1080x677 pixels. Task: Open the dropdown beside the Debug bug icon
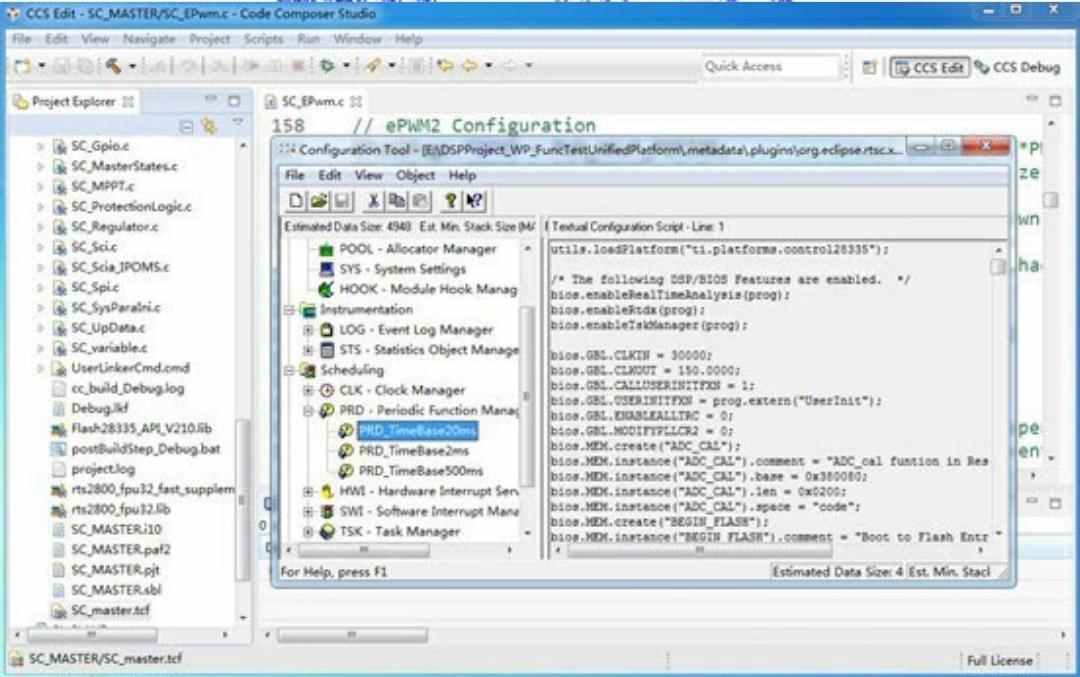[346, 67]
